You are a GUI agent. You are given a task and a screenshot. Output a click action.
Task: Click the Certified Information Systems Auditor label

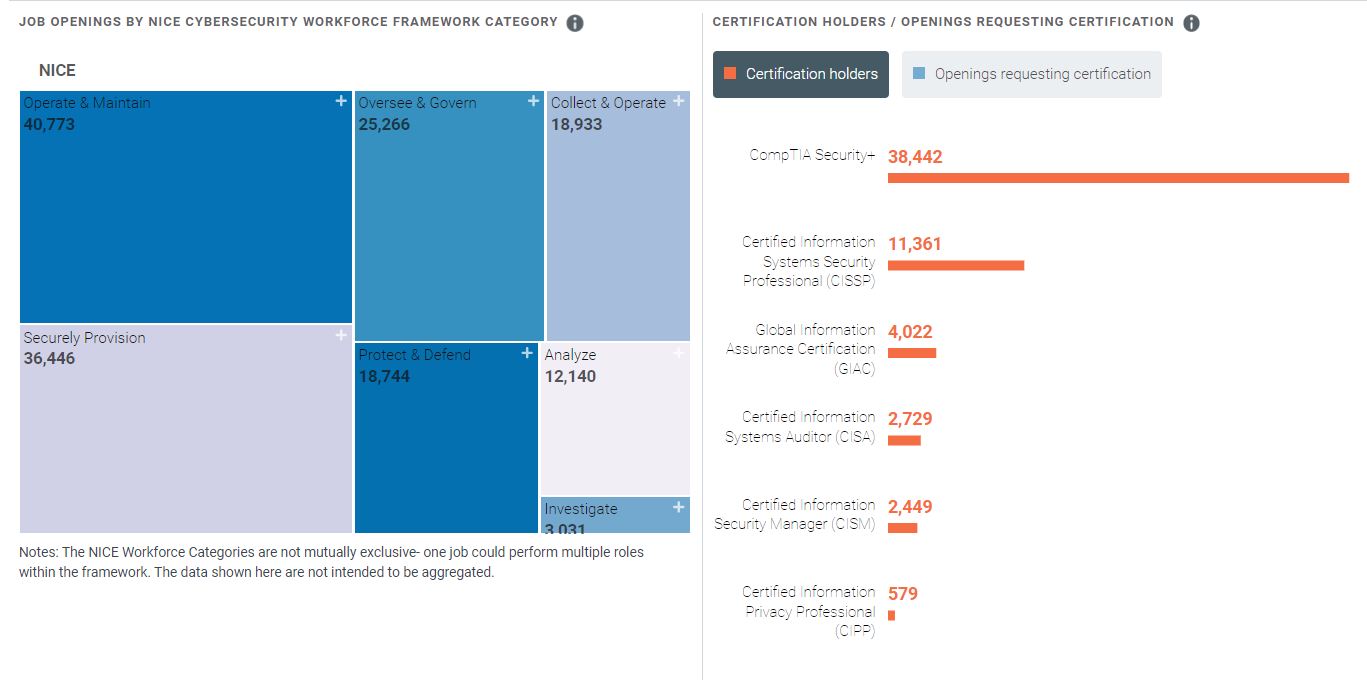tap(800, 427)
